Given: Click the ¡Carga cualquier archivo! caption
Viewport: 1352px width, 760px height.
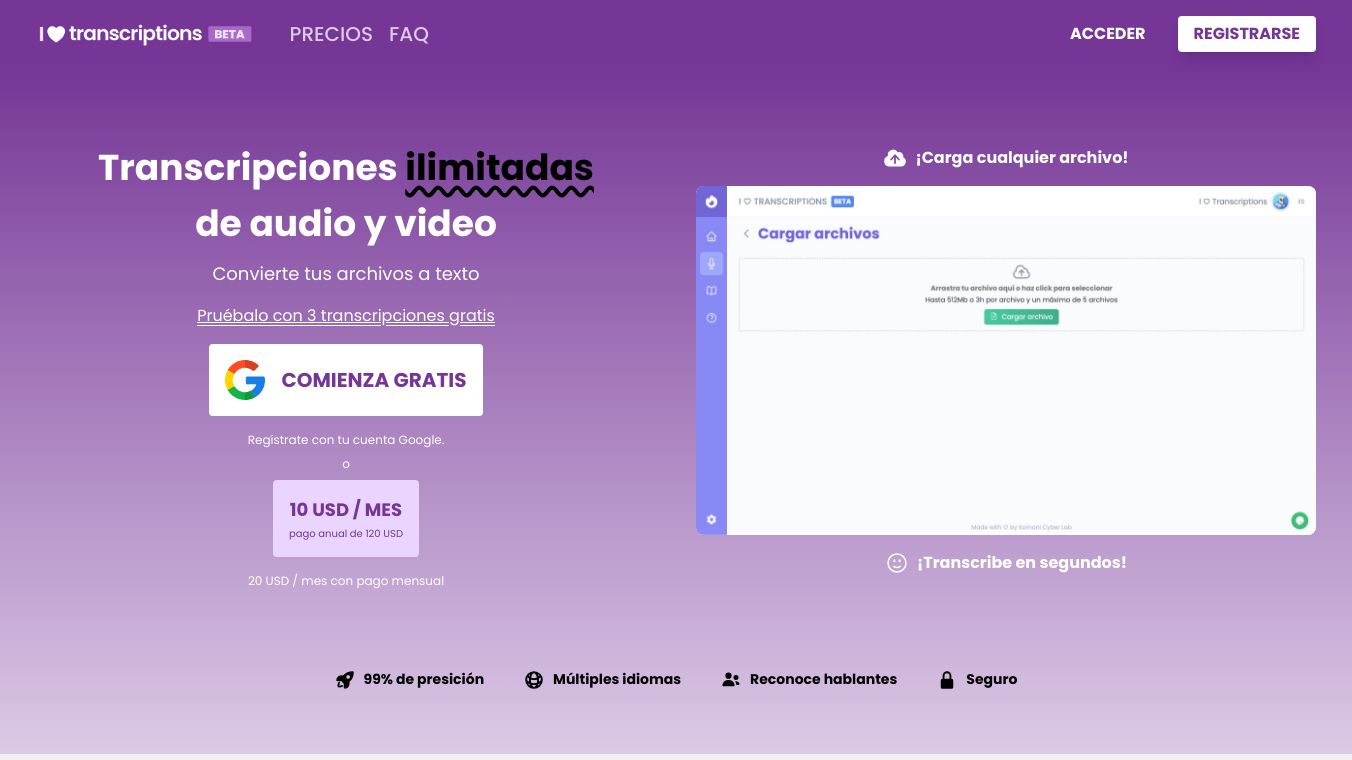Looking at the screenshot, I should (1021, 158).
